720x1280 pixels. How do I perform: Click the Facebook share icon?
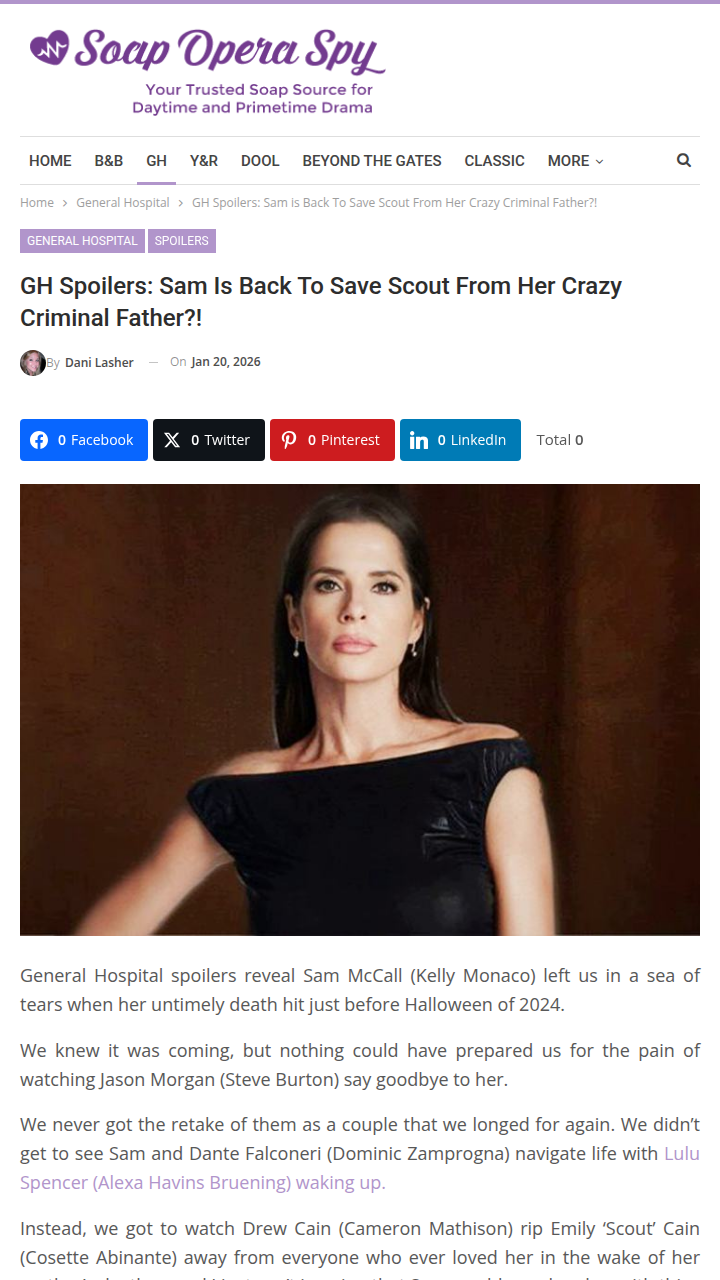click(x=39, y=440)
